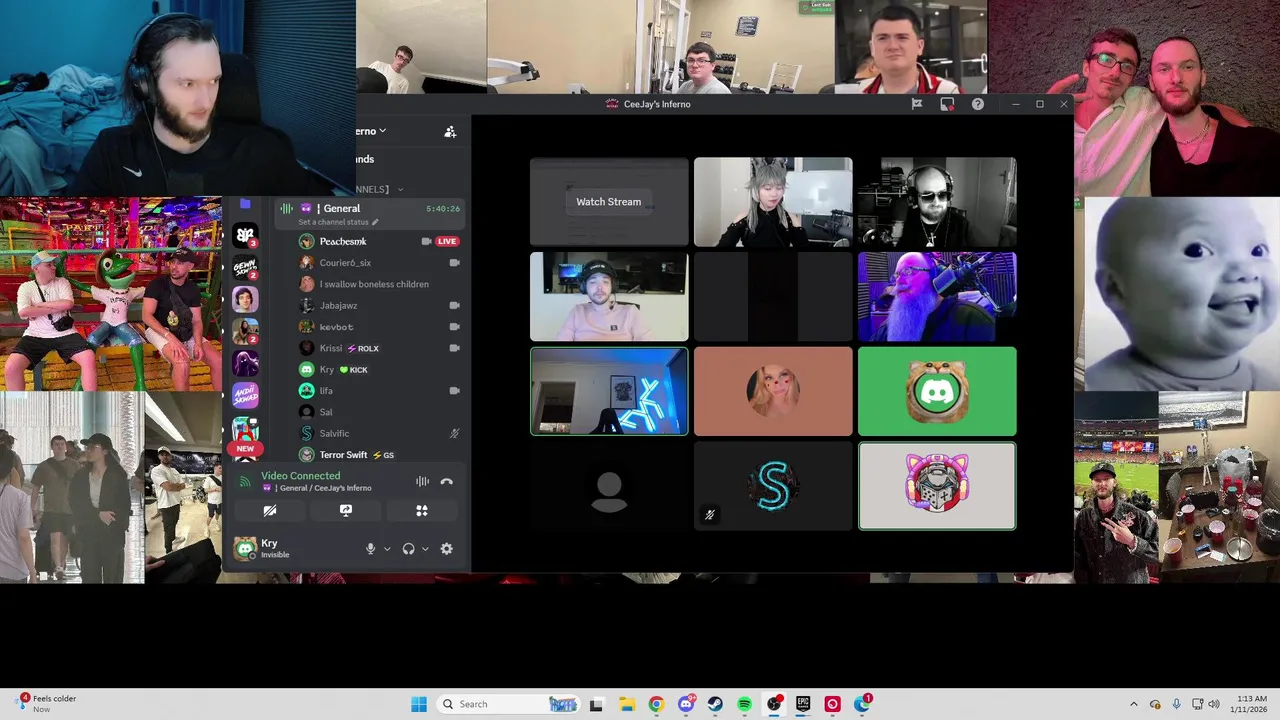1280x720 pixels.
Task: Open Discord user settings gear
Action: pos(446,548)
